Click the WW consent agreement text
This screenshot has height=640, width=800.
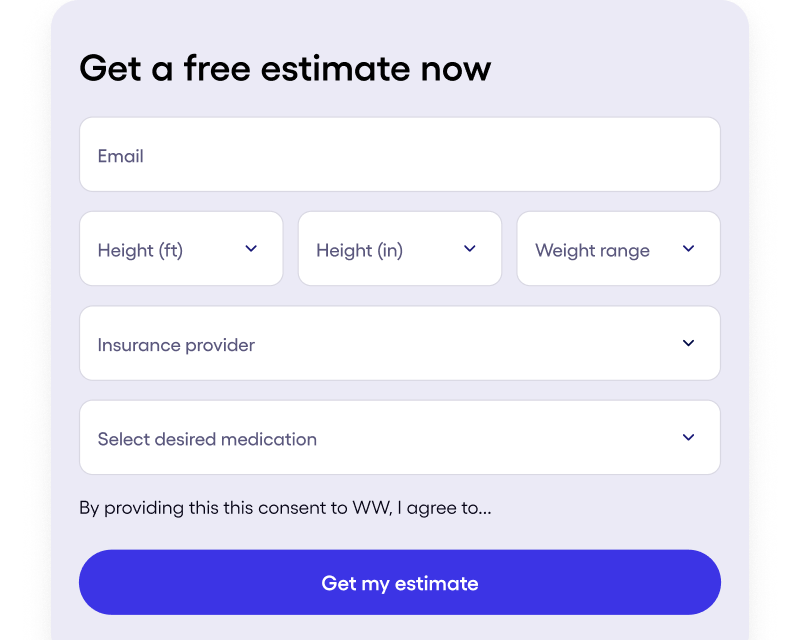pyautogui.click(x=285, y=508)
